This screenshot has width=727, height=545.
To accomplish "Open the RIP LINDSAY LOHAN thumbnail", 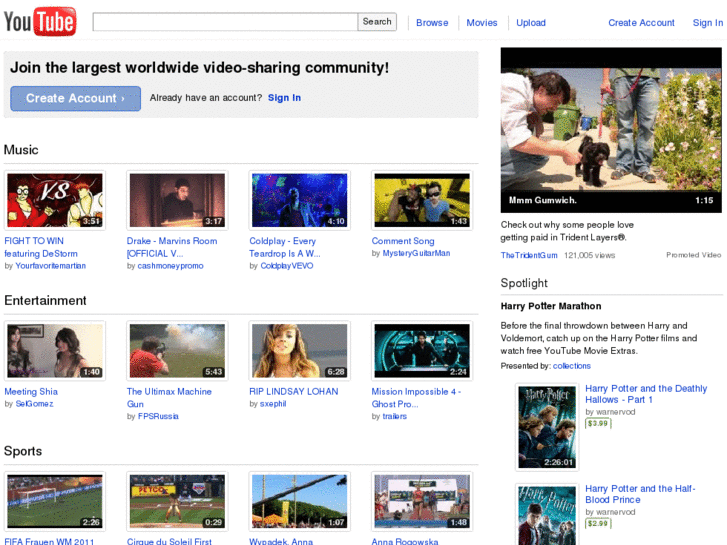I will (299, 351).
